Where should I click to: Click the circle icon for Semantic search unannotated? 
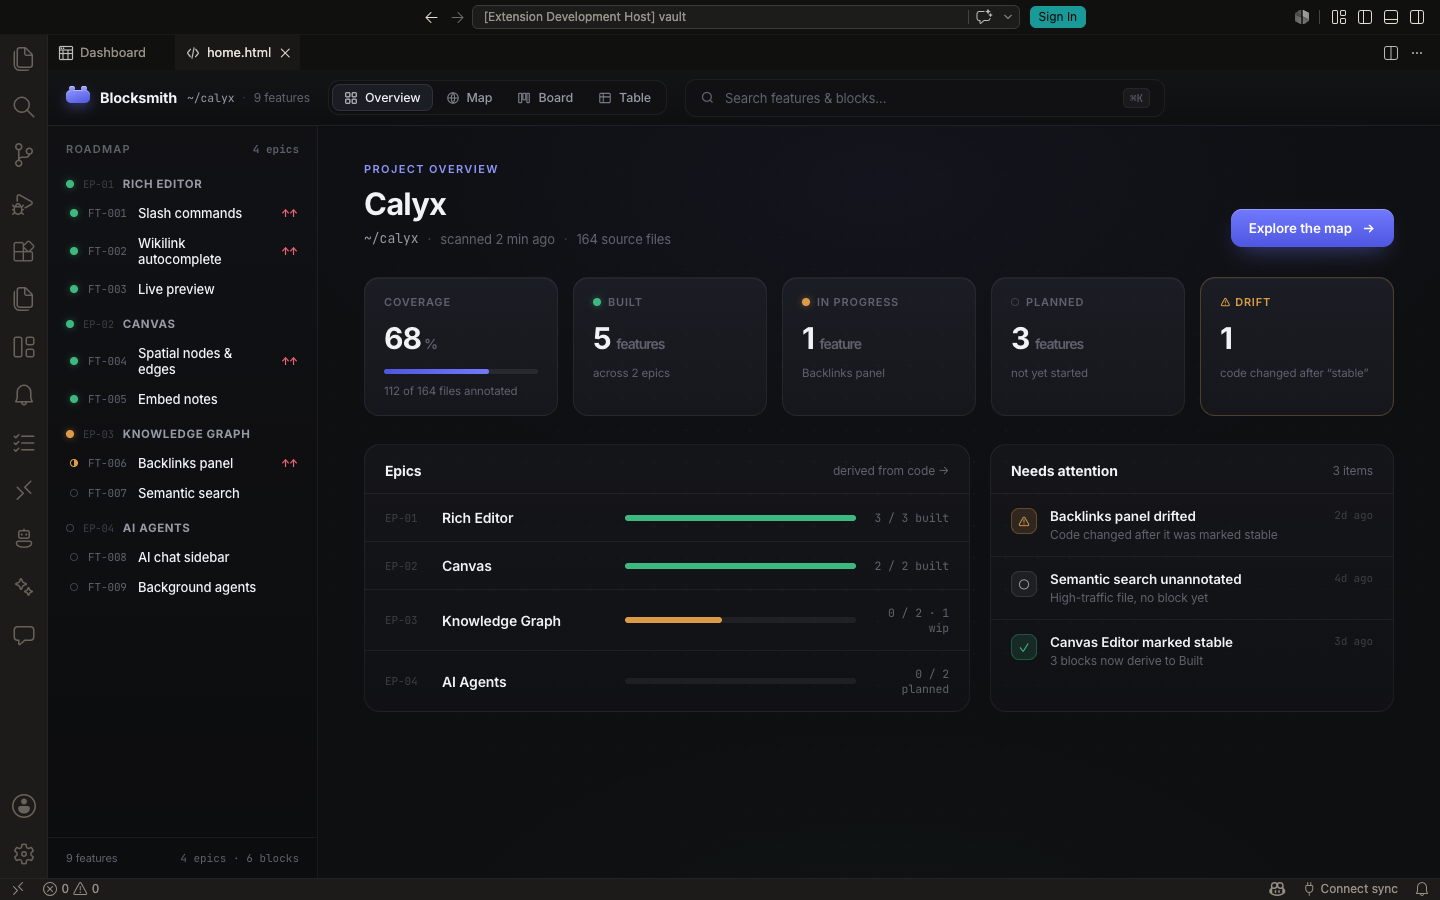pos(1024,584)
